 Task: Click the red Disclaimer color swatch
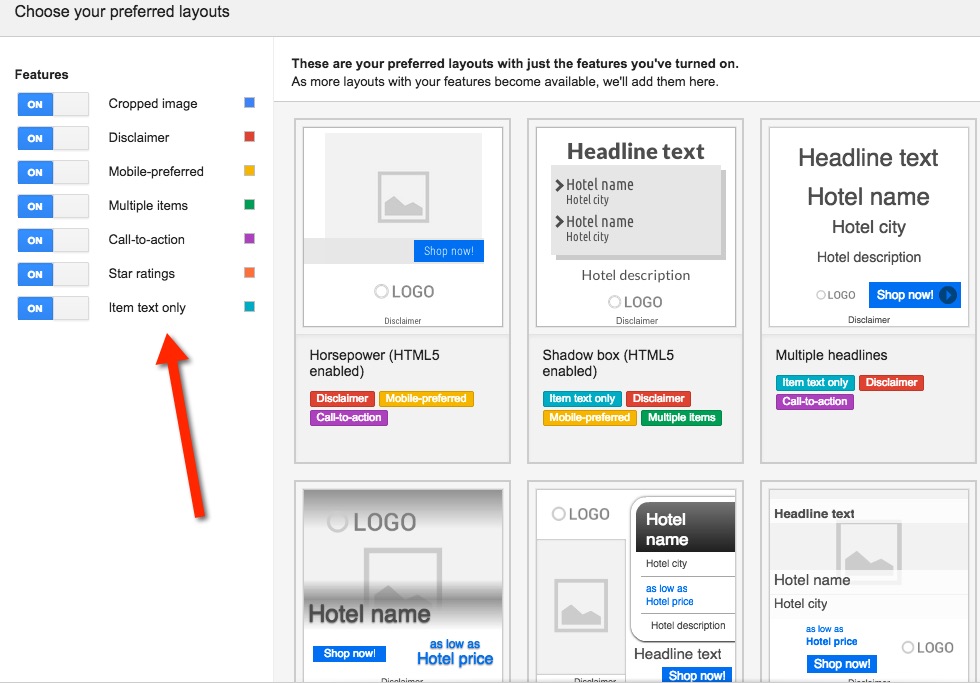[249, 137]
